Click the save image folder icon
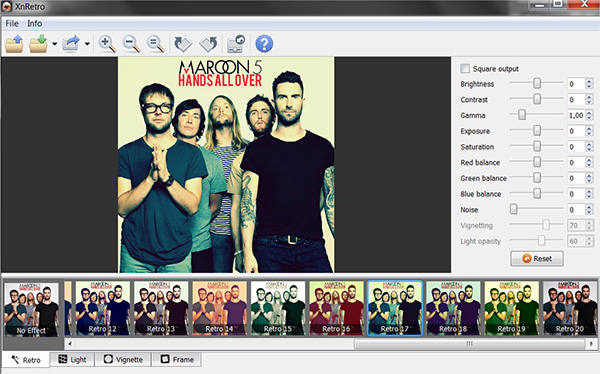This screenshot has width=600, height=374. [39, 44]
